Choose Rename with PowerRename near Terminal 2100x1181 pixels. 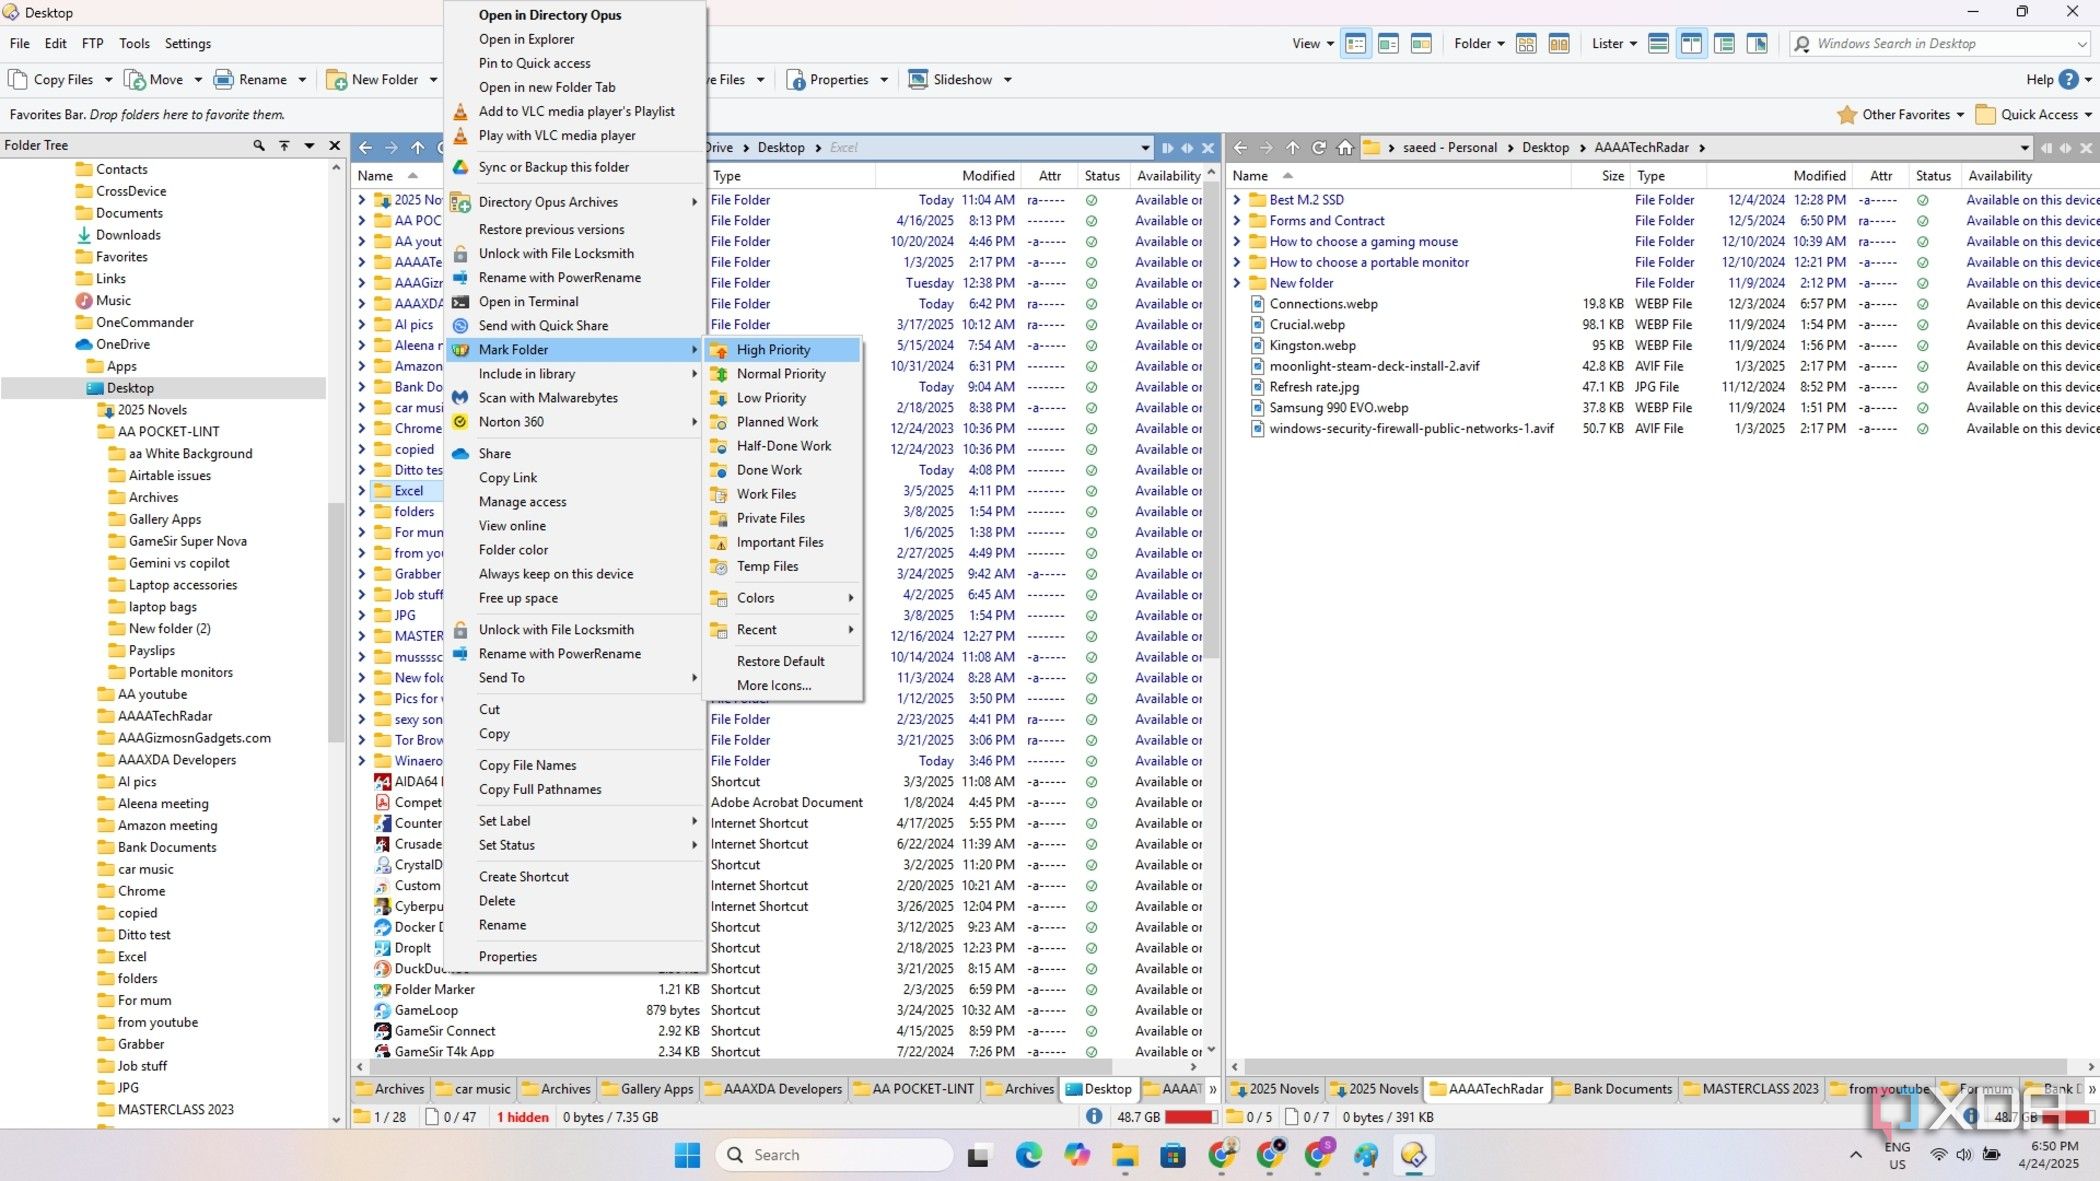tap(575, 277)
